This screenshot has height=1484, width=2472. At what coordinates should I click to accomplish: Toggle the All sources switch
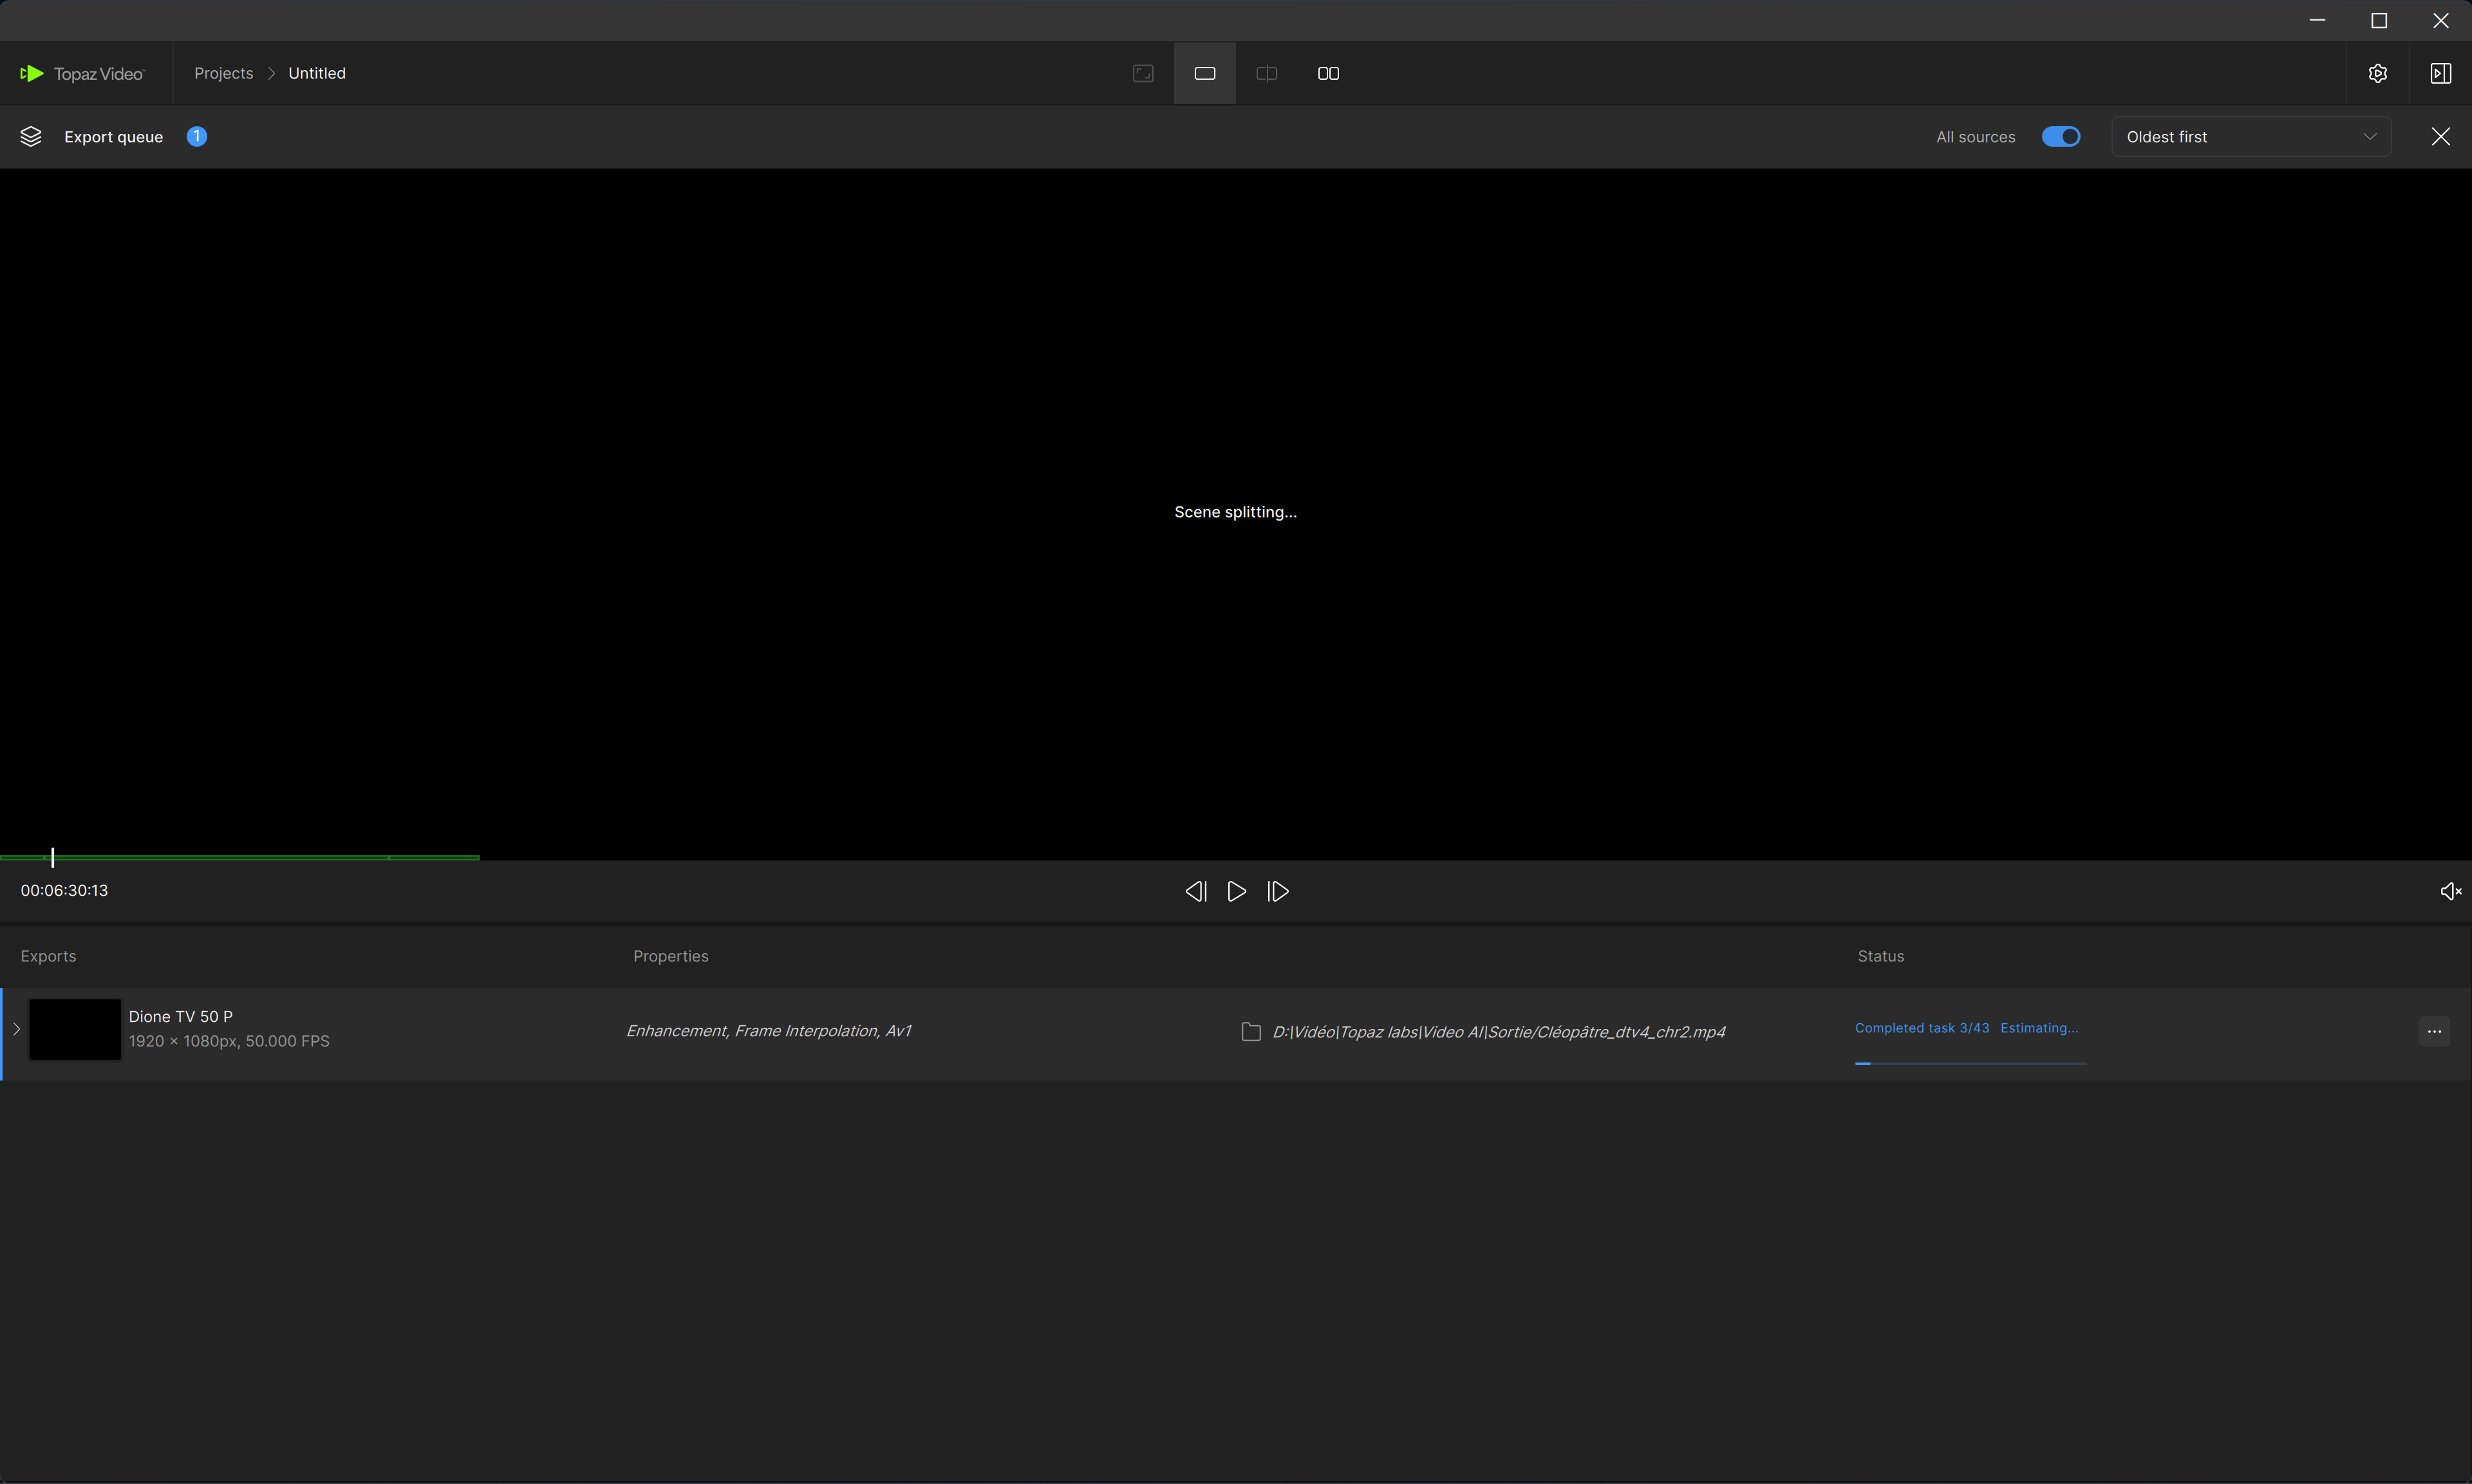(x=2060, y=137)
